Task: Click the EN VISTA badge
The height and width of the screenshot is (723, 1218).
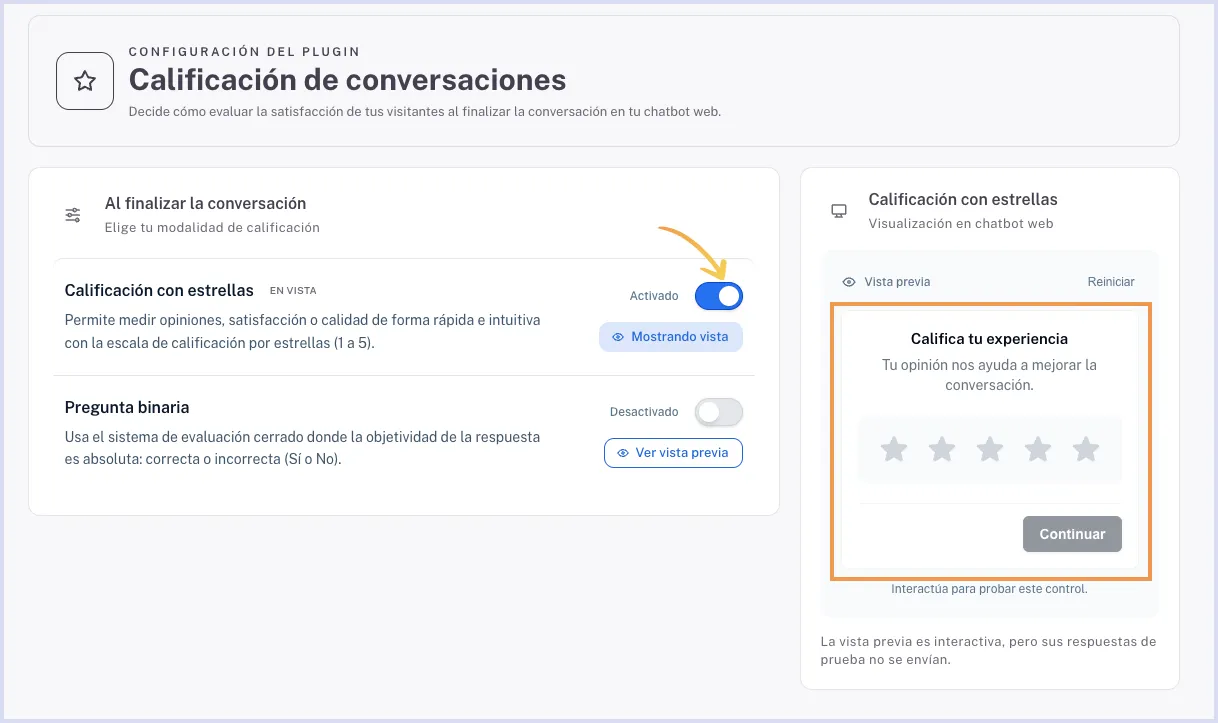Action: point(293,291)
